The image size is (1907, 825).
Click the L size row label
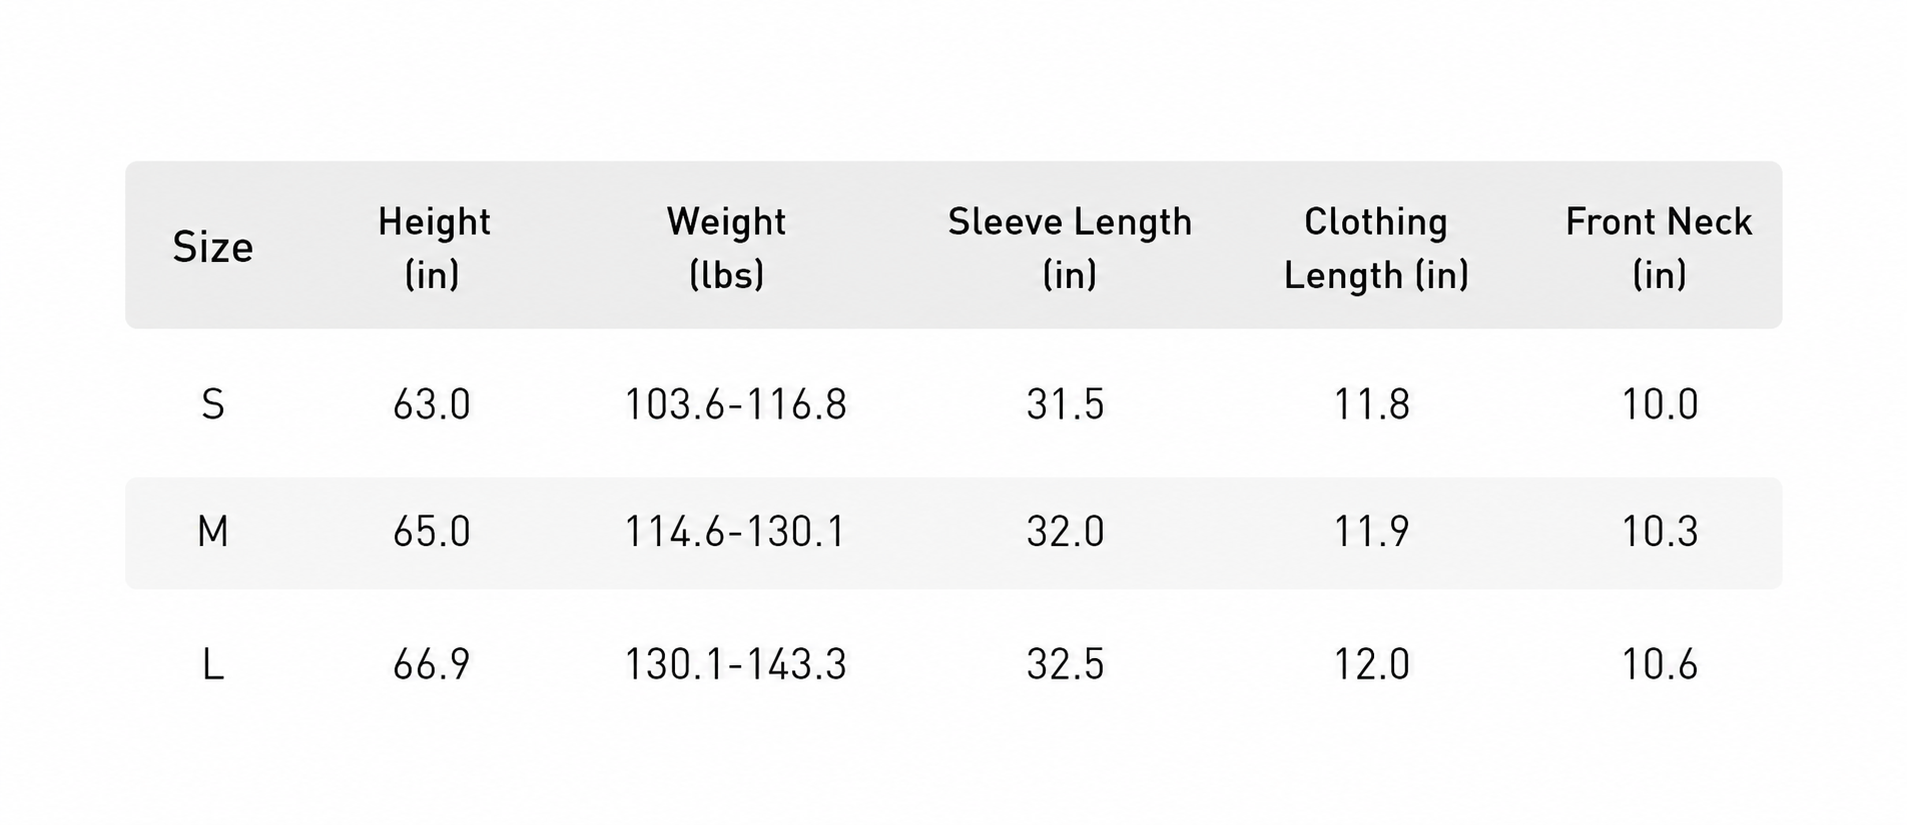(212, 664)
